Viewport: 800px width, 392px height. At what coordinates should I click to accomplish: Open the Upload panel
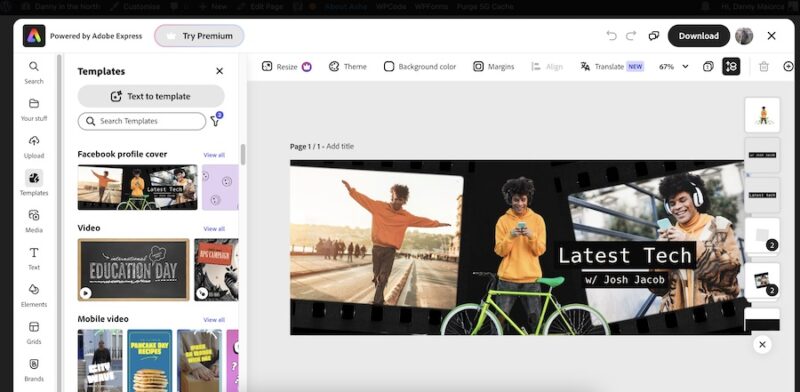pyautogui.click(x=34, y=147)
